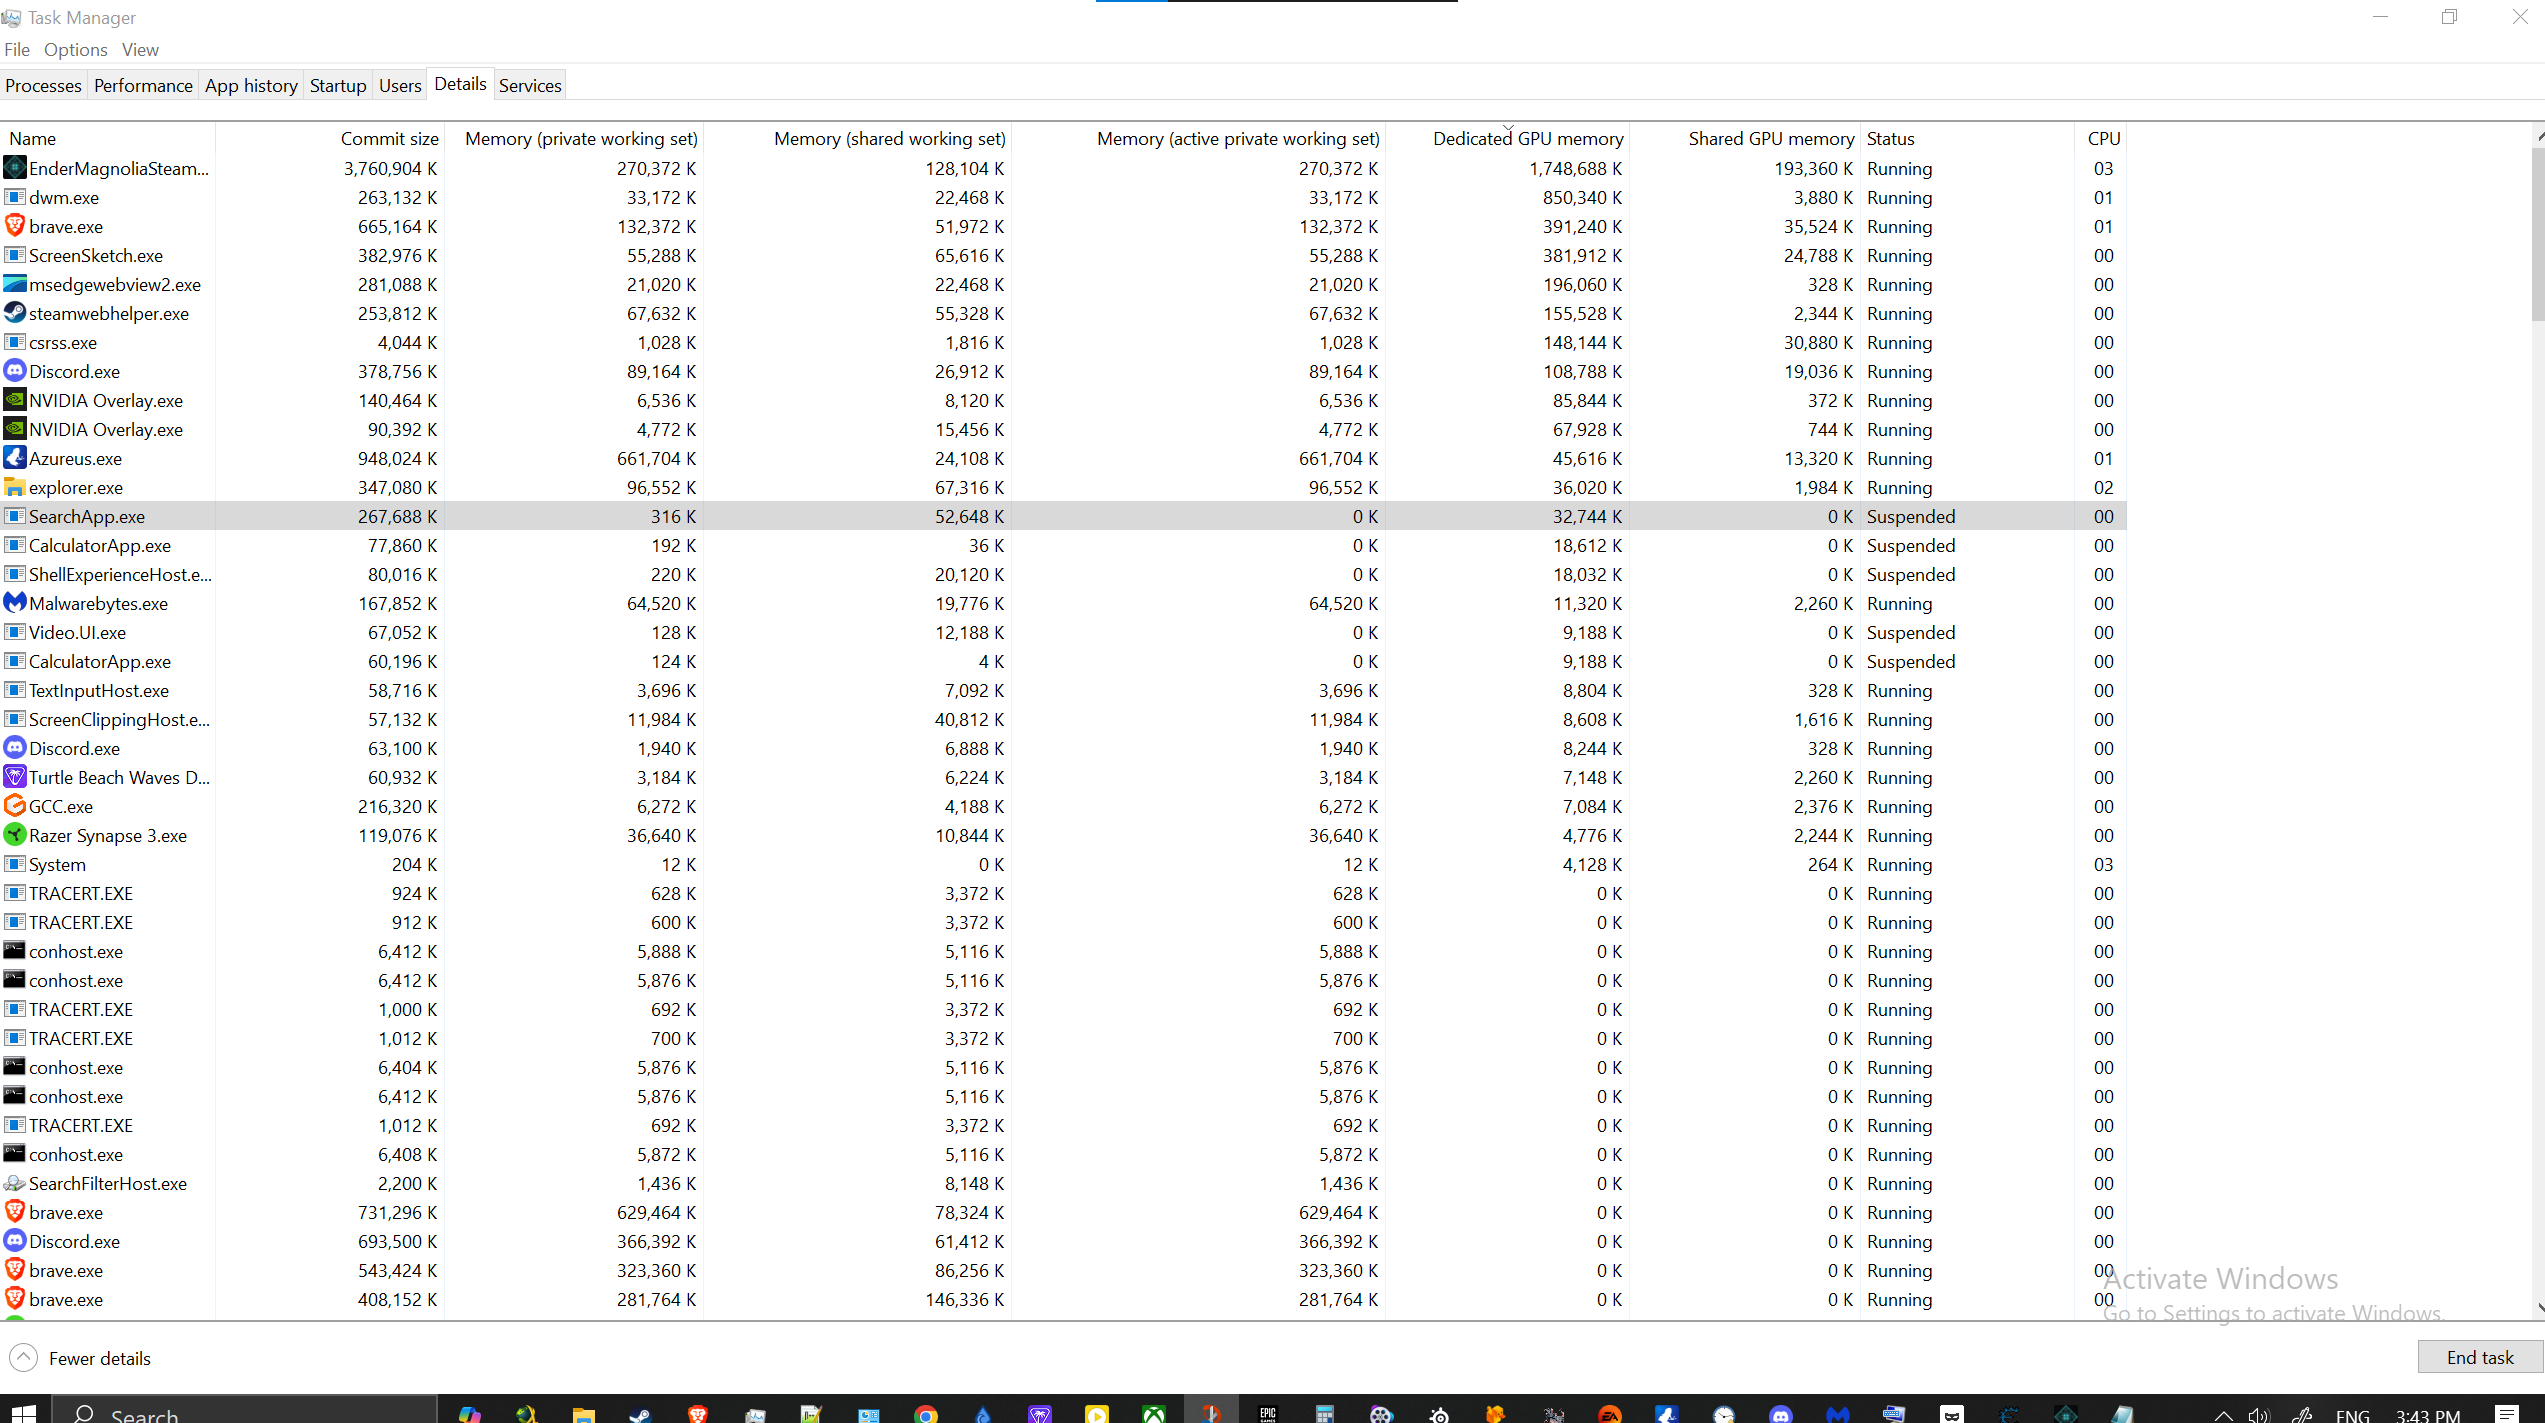Open the View menu
The image size is (2545, 1423).
[140, 50]
